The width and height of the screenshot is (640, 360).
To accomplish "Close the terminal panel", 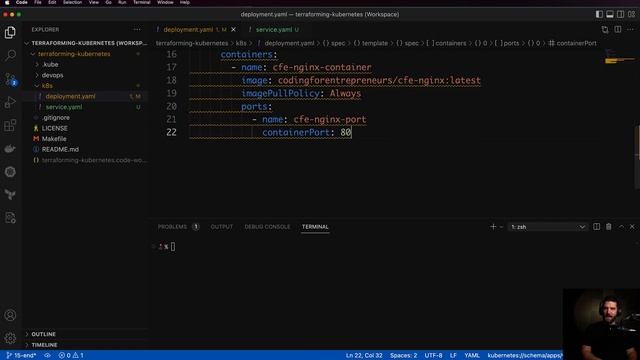I will [x=632, y=227].
